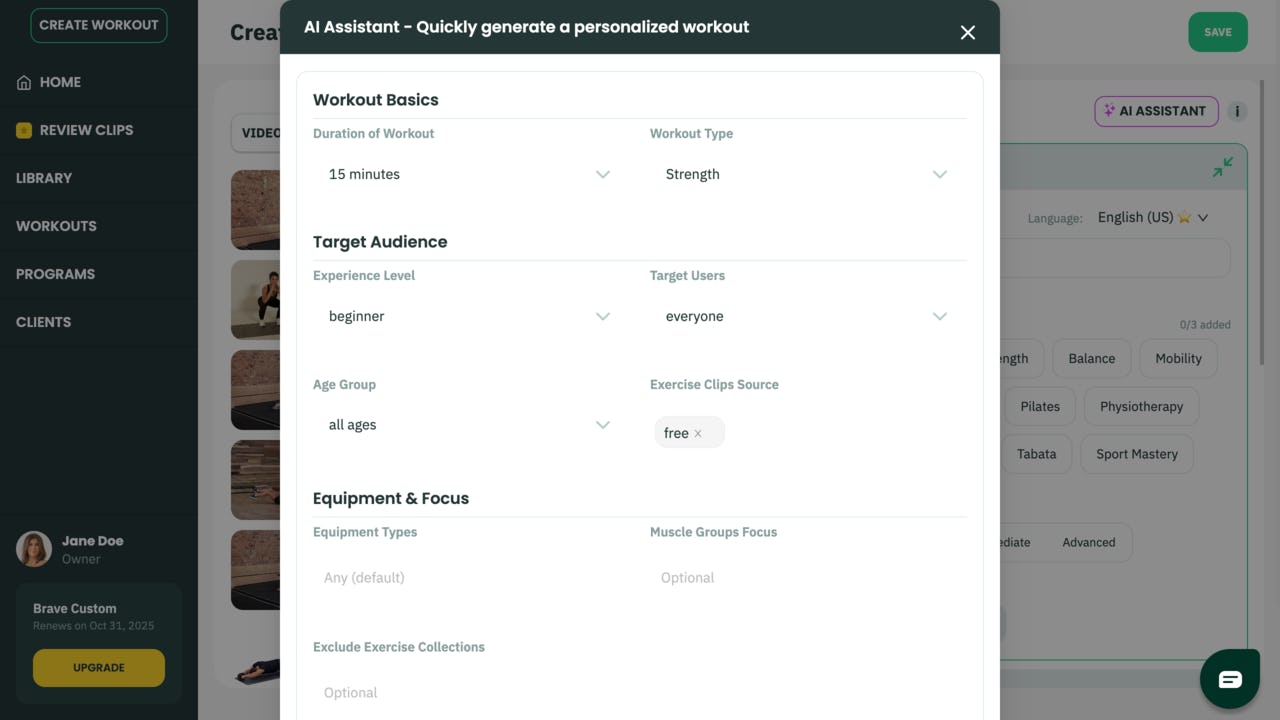The height and width of the screenshot is (720, 1280).
Task: Click the info icon beside AI Assistant
Action: pos(1237,111)
